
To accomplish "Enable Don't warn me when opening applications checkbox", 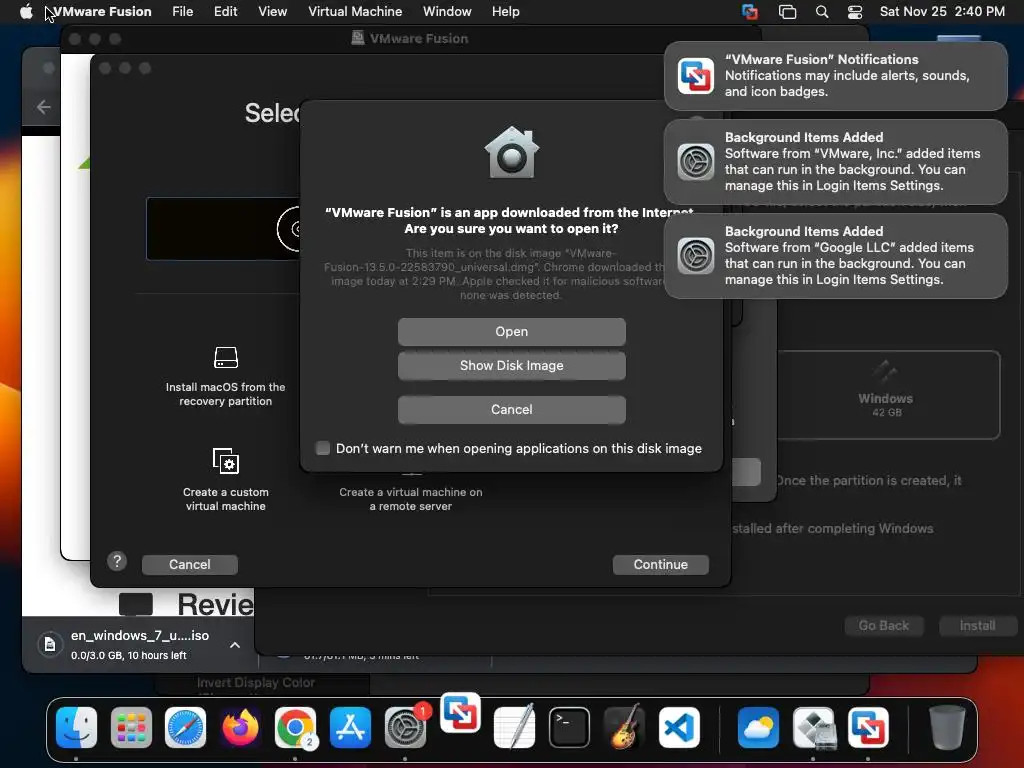I will point(323,448).
